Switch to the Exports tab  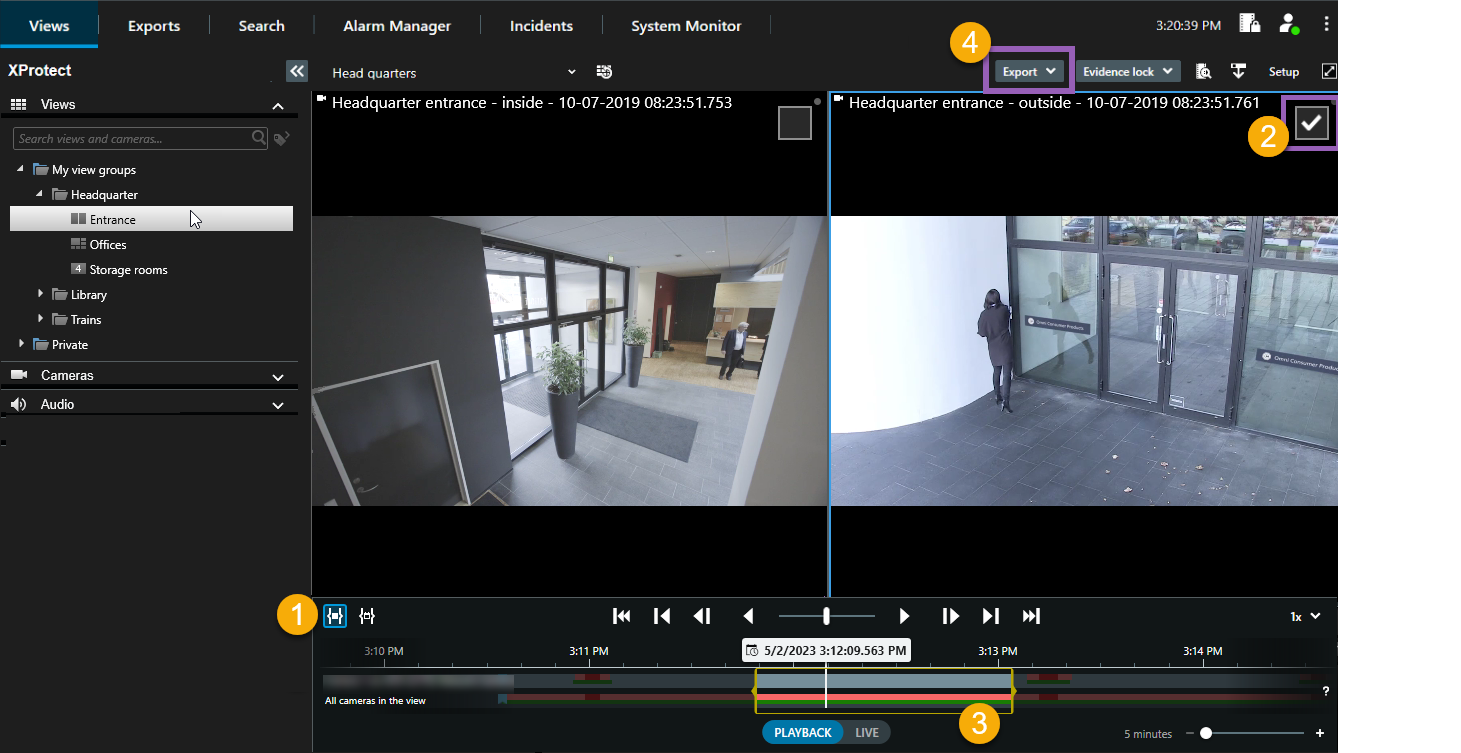tap(154, 25)
